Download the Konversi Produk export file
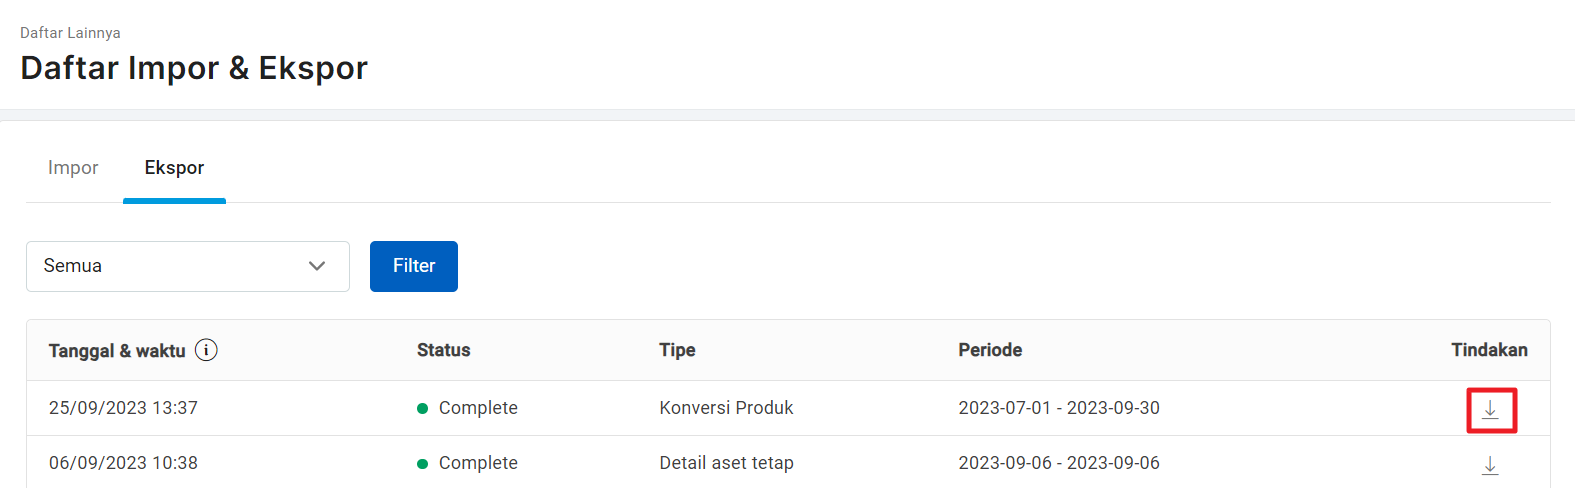The height and width of the screenshot is (488, 1575). [x=1490, y=409]
